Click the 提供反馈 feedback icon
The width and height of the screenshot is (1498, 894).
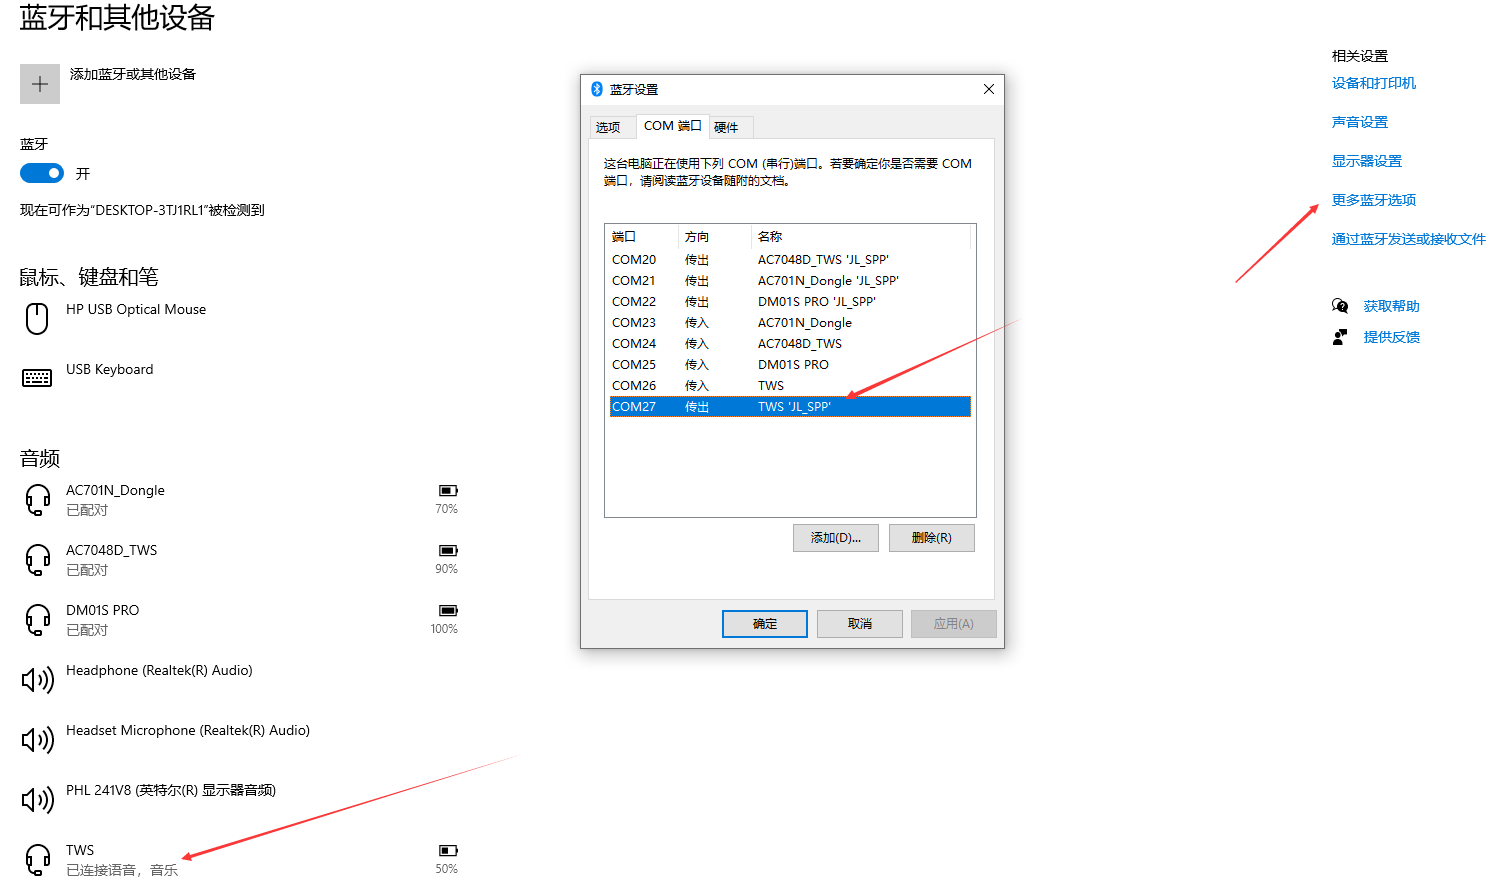click(x=1340, y=337)
